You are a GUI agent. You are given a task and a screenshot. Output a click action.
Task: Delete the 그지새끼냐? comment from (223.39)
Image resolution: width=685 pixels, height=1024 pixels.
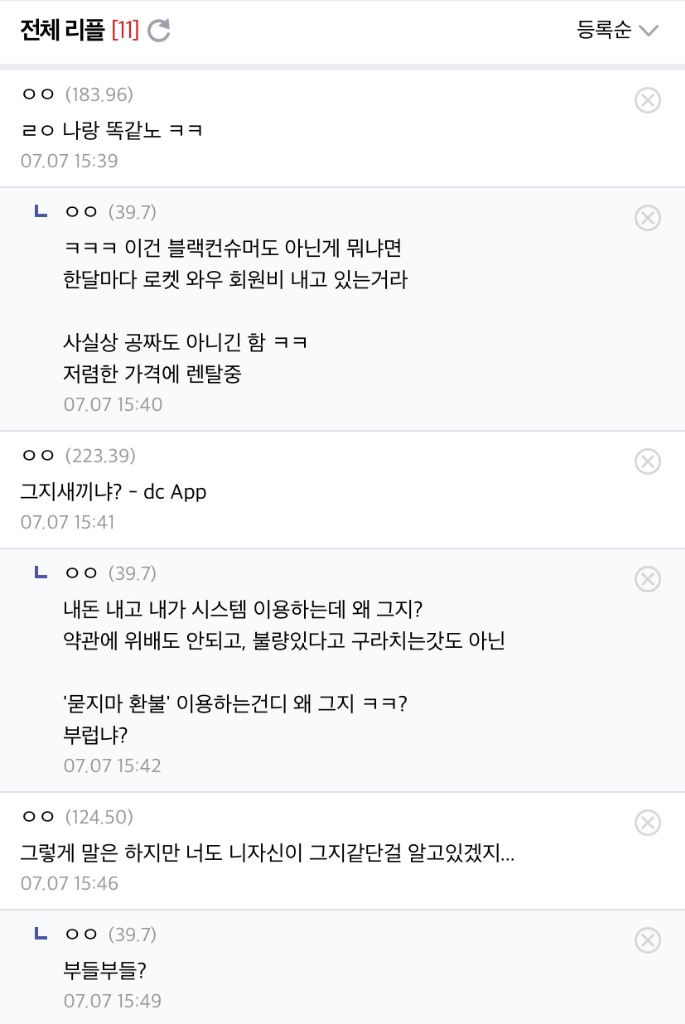[647, 462]
